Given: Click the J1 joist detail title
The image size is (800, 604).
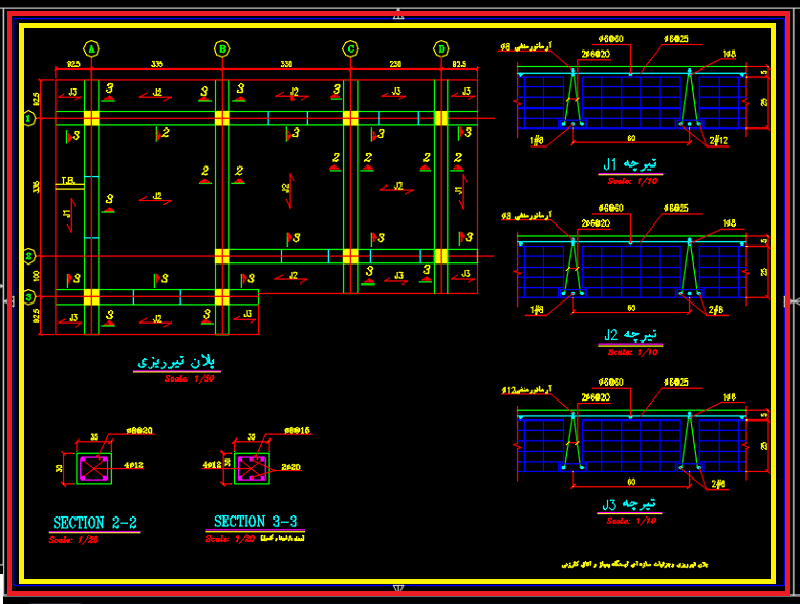Looking at the screenshot, I should 630,164.
